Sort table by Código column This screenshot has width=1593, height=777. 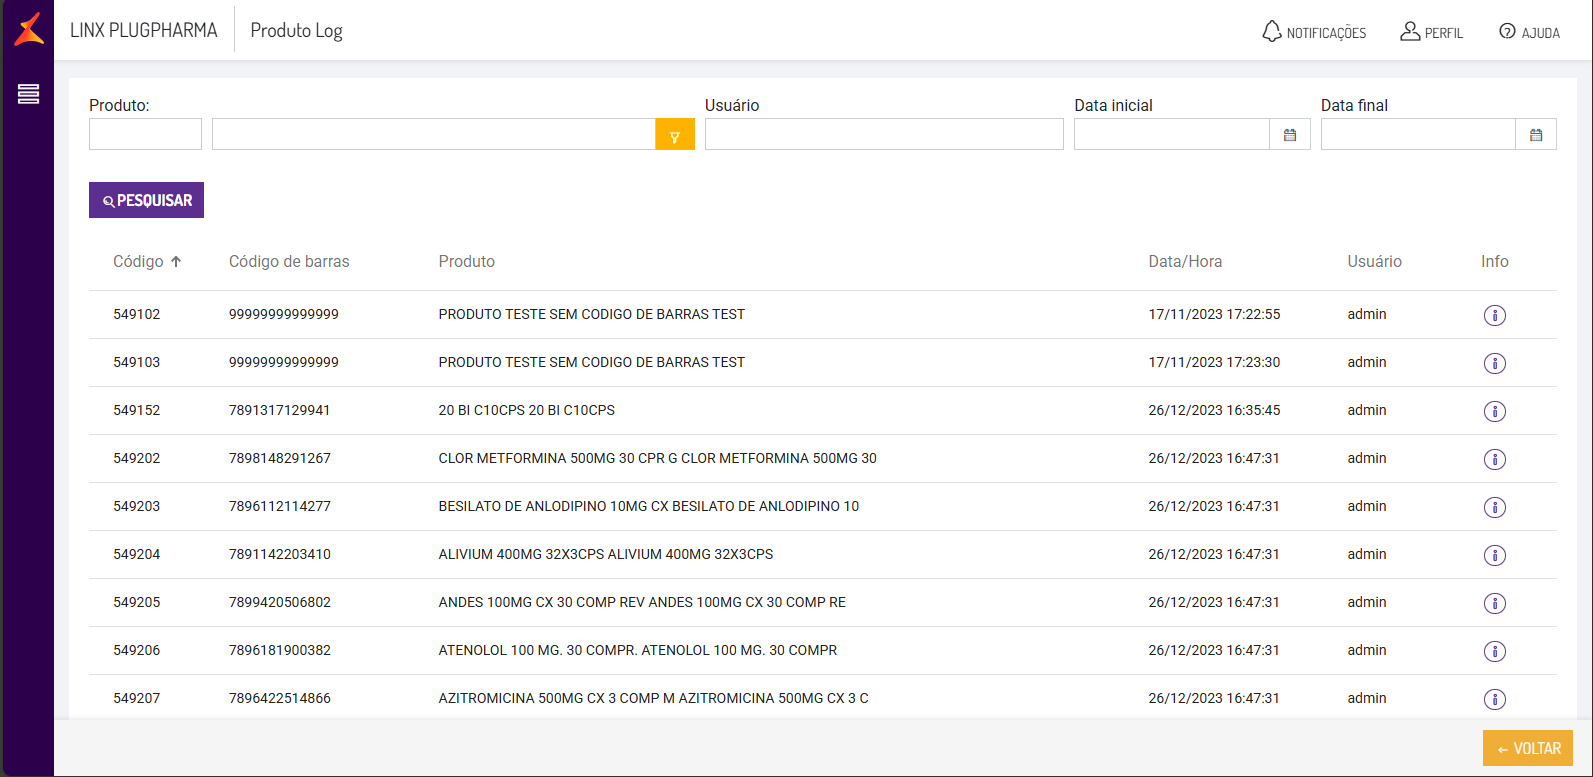click(147, 261)
